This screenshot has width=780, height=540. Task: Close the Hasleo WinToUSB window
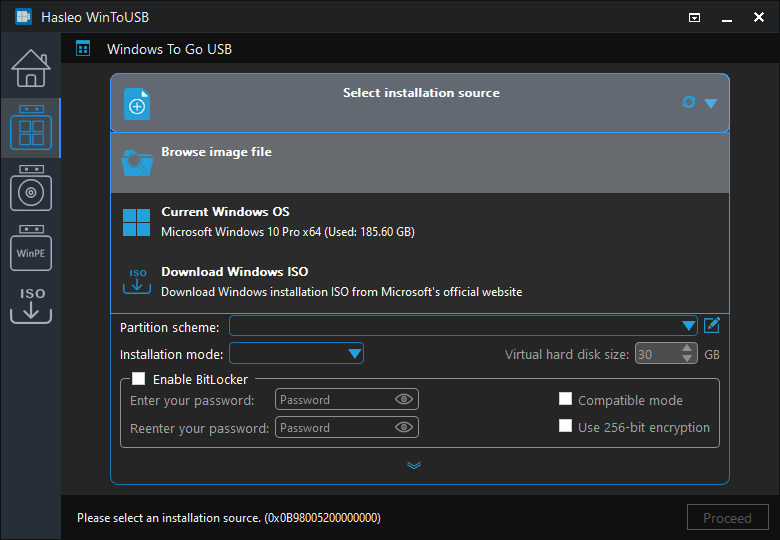click(x=759, y=17)
